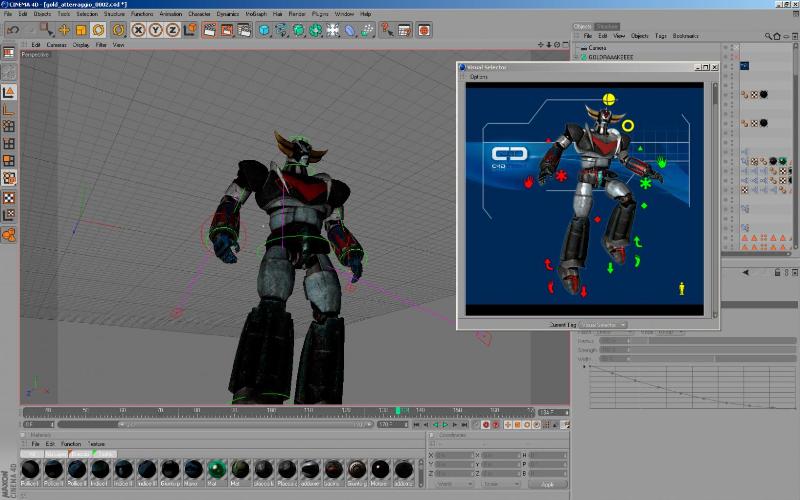Click the Render View clapperboard icon
The width and height of the screenshot is (800, 500).
(x=211, y=31)
